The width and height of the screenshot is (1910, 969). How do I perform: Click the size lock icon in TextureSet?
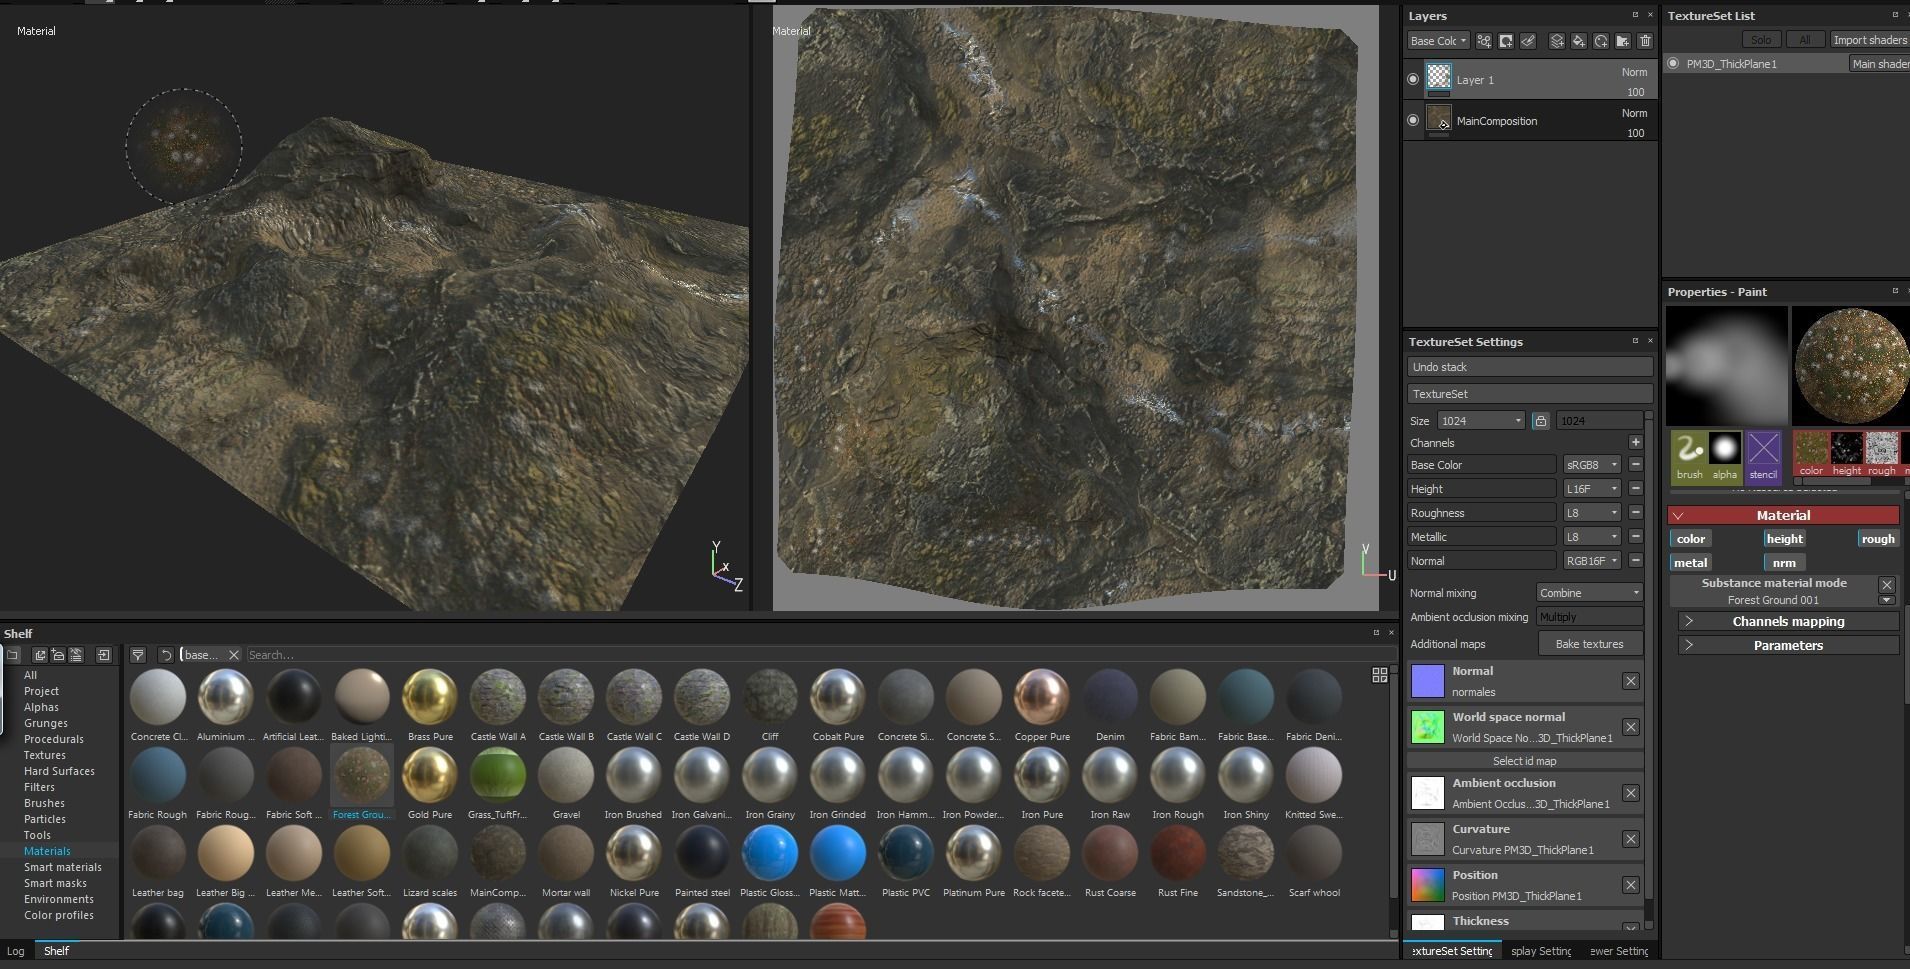pyautogui.click(x=1540, y=421)
